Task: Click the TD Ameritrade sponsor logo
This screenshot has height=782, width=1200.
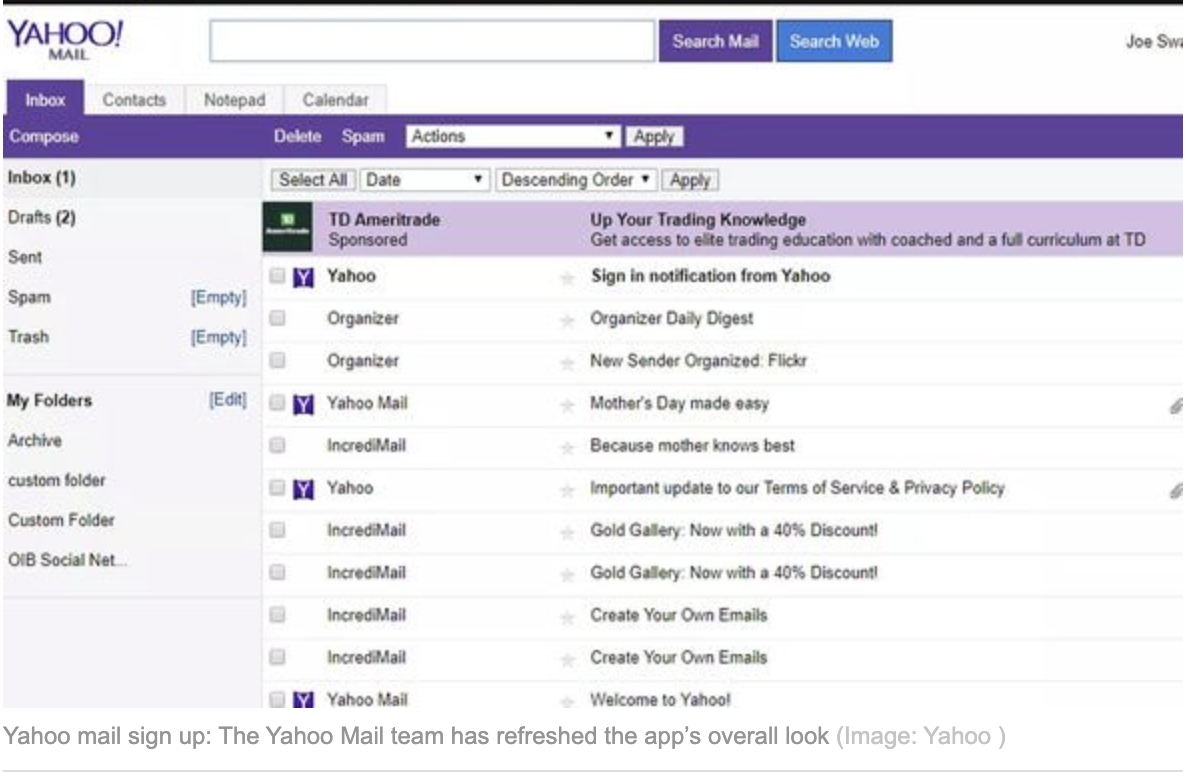Action: click(x=288, y=228)
